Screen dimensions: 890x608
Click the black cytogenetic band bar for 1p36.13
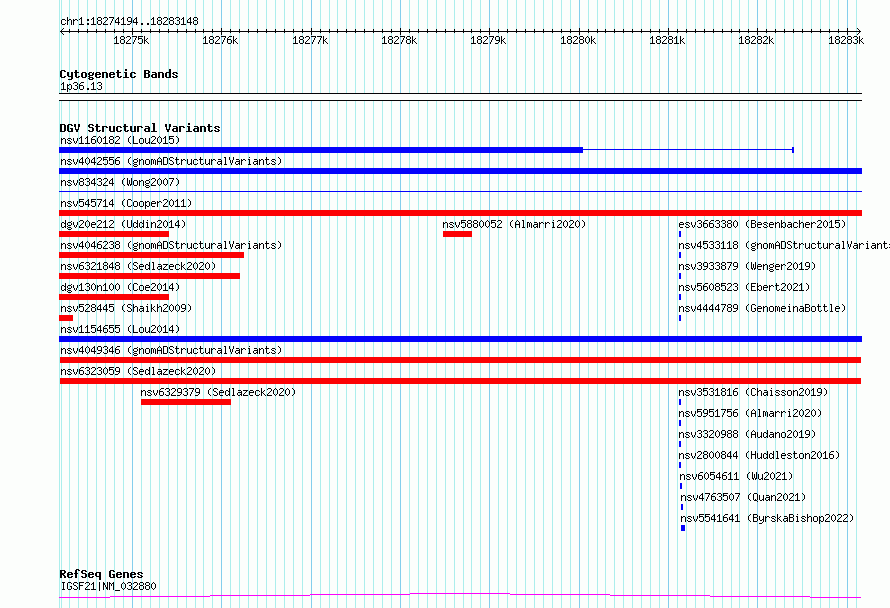[460, 97]
